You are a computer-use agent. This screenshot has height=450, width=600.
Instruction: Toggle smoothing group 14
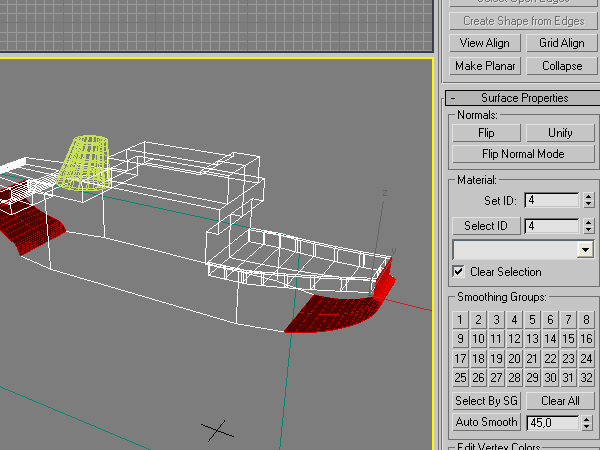point(550,339)
